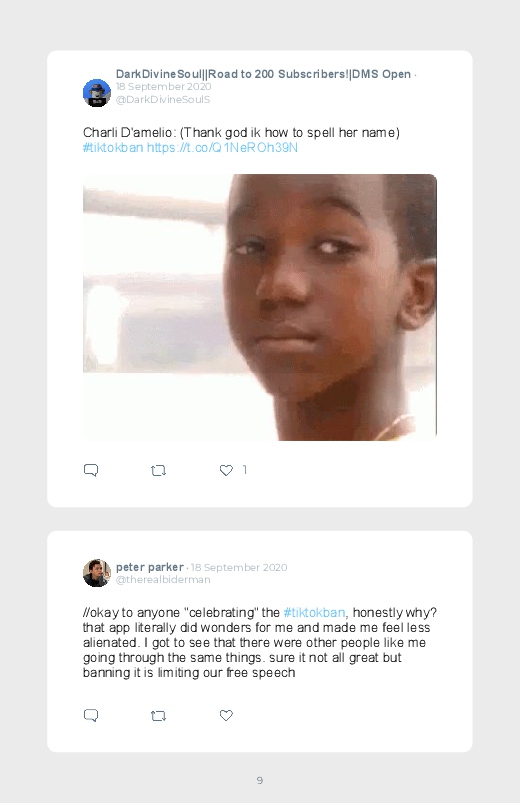Open the @DarkDivineSoulS handle
Viewport: 520px width, 803px height.
(163, 99)
